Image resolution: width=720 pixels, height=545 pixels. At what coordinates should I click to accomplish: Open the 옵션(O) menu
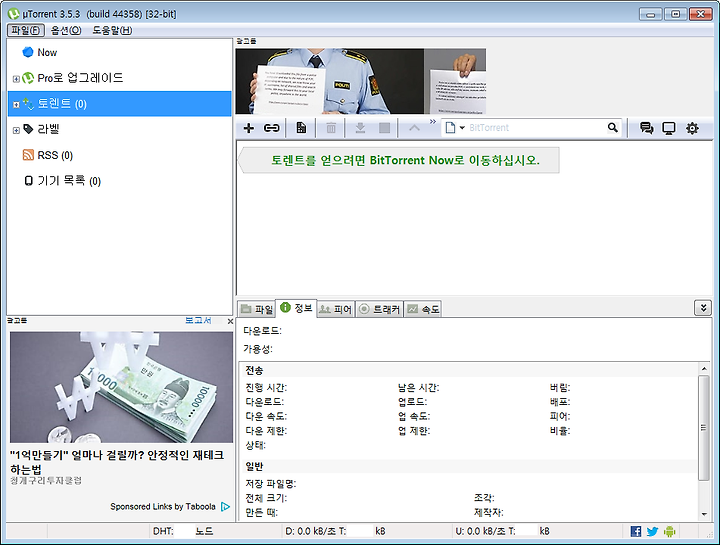pos(66,30)
